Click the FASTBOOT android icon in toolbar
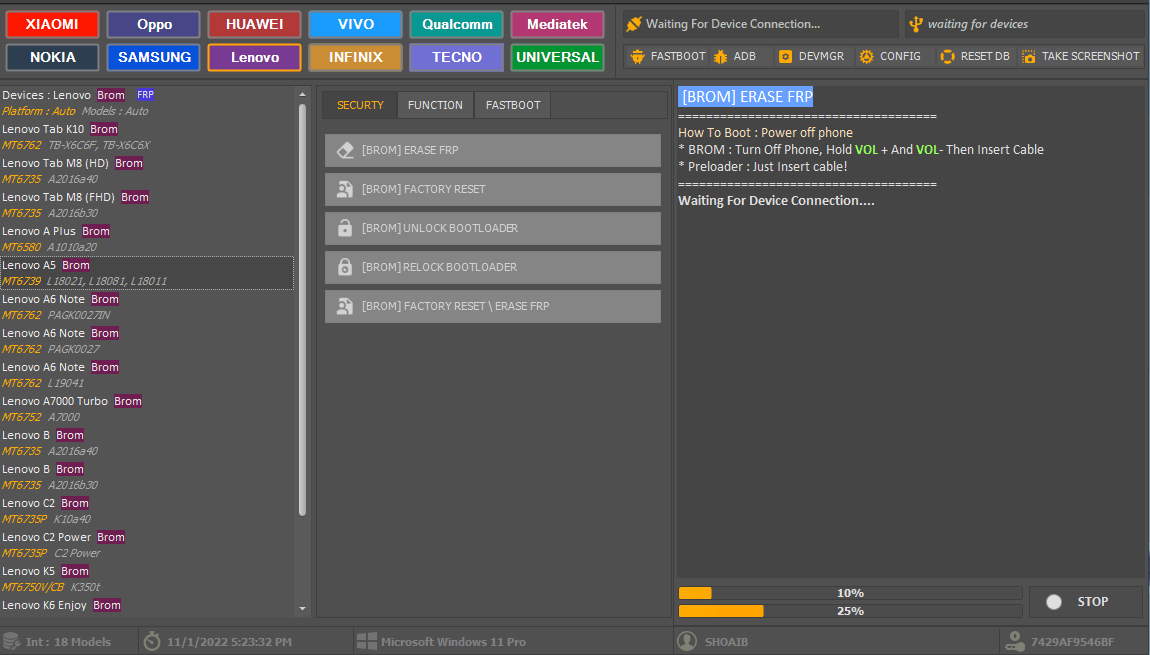Screen dimensions: 1150x655 pos(637,57)
